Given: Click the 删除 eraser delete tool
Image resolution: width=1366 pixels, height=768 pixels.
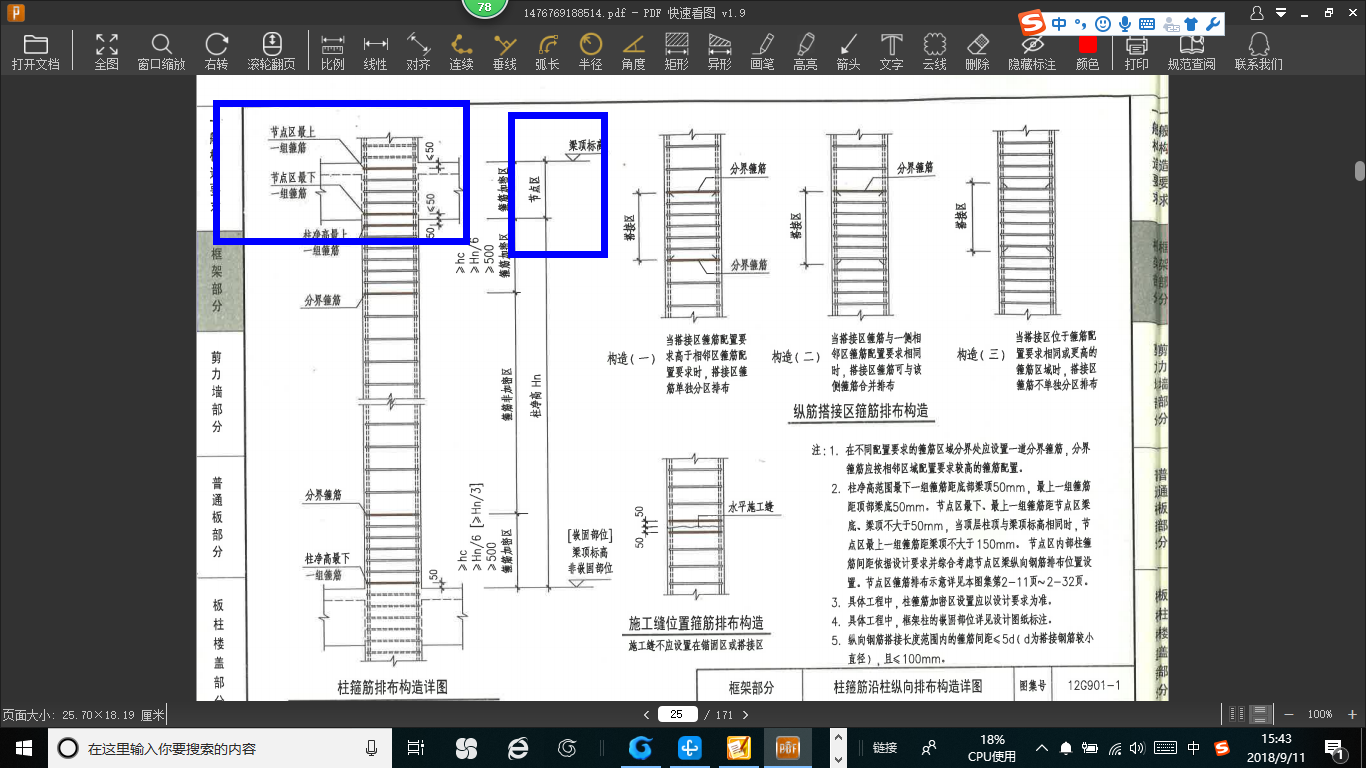Looking at the screenshot, I should [x=977, y=52].
